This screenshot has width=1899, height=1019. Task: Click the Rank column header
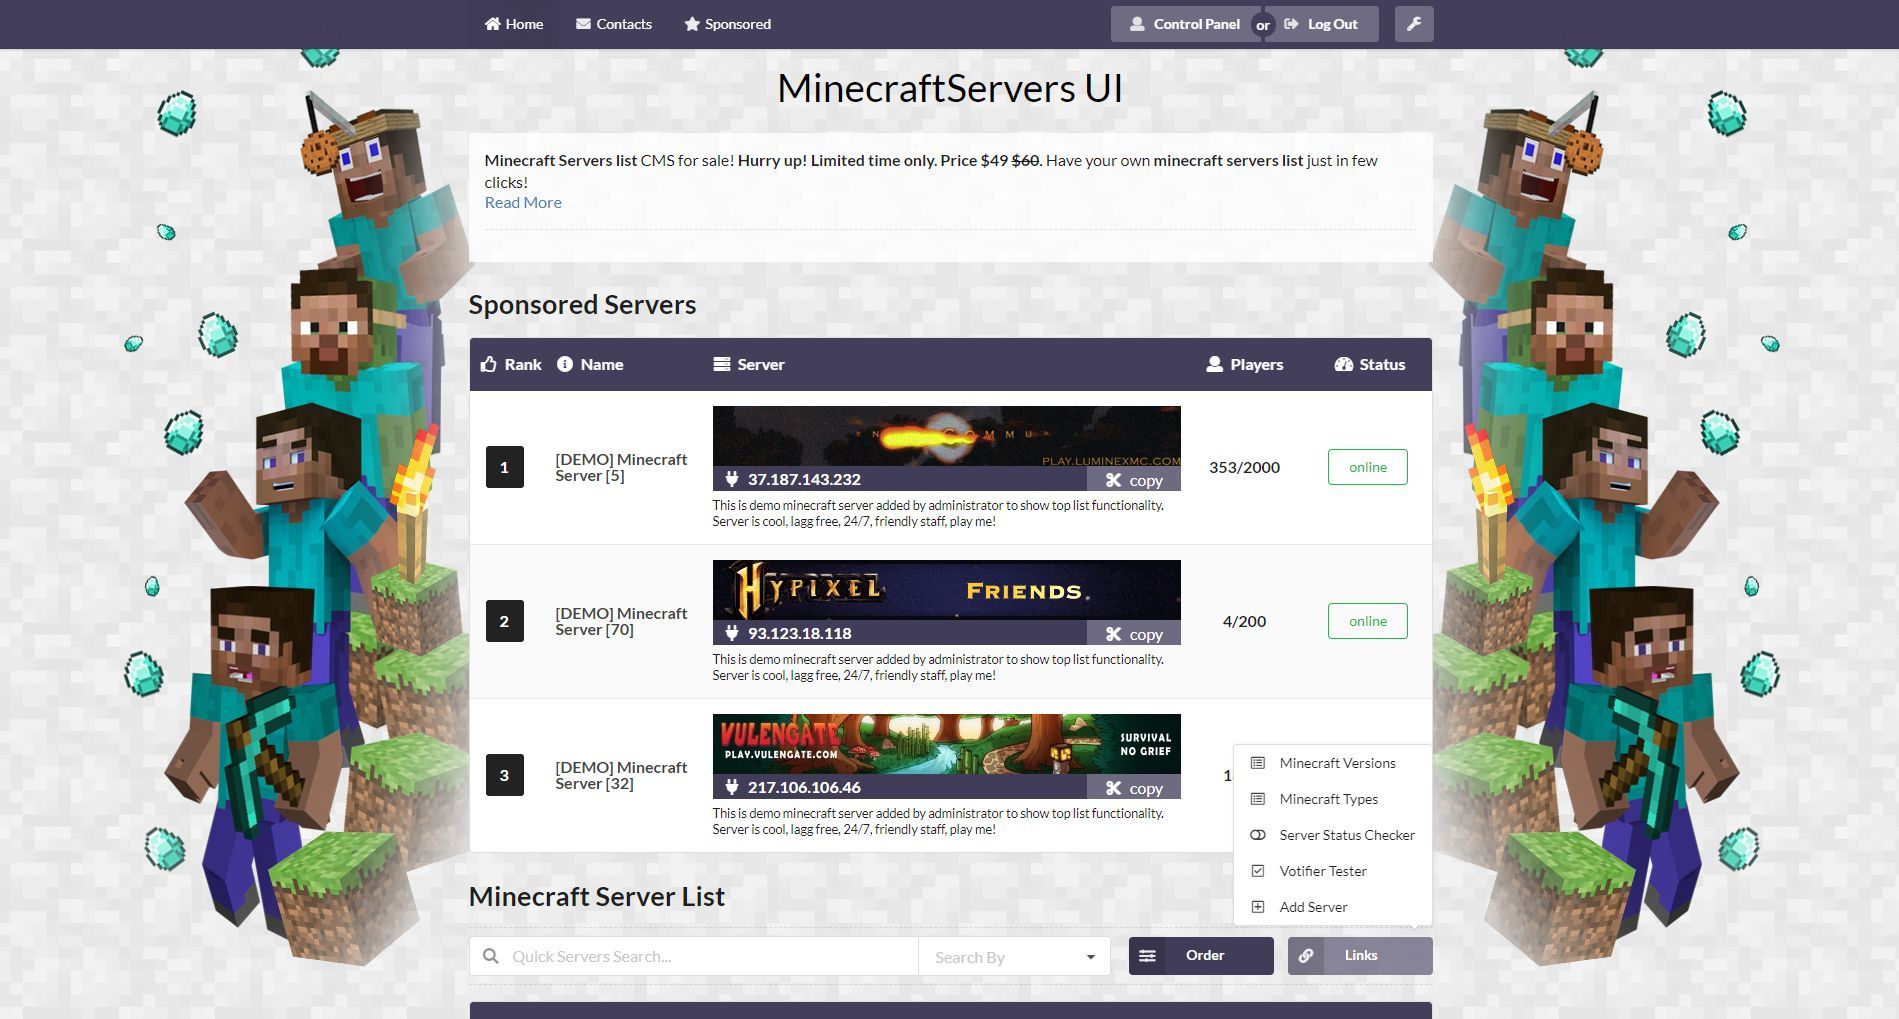(511, 364)
